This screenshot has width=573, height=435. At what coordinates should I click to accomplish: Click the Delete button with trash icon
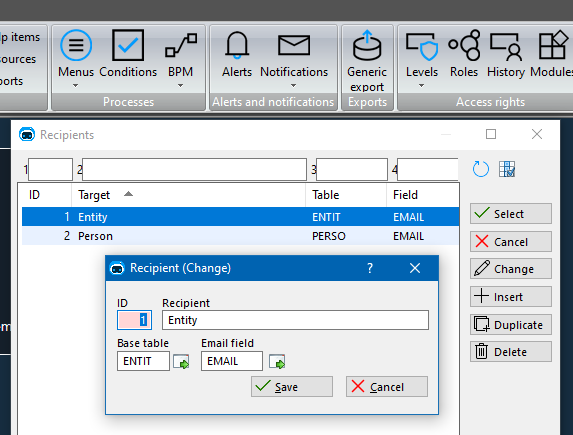(x=511, y=352)
